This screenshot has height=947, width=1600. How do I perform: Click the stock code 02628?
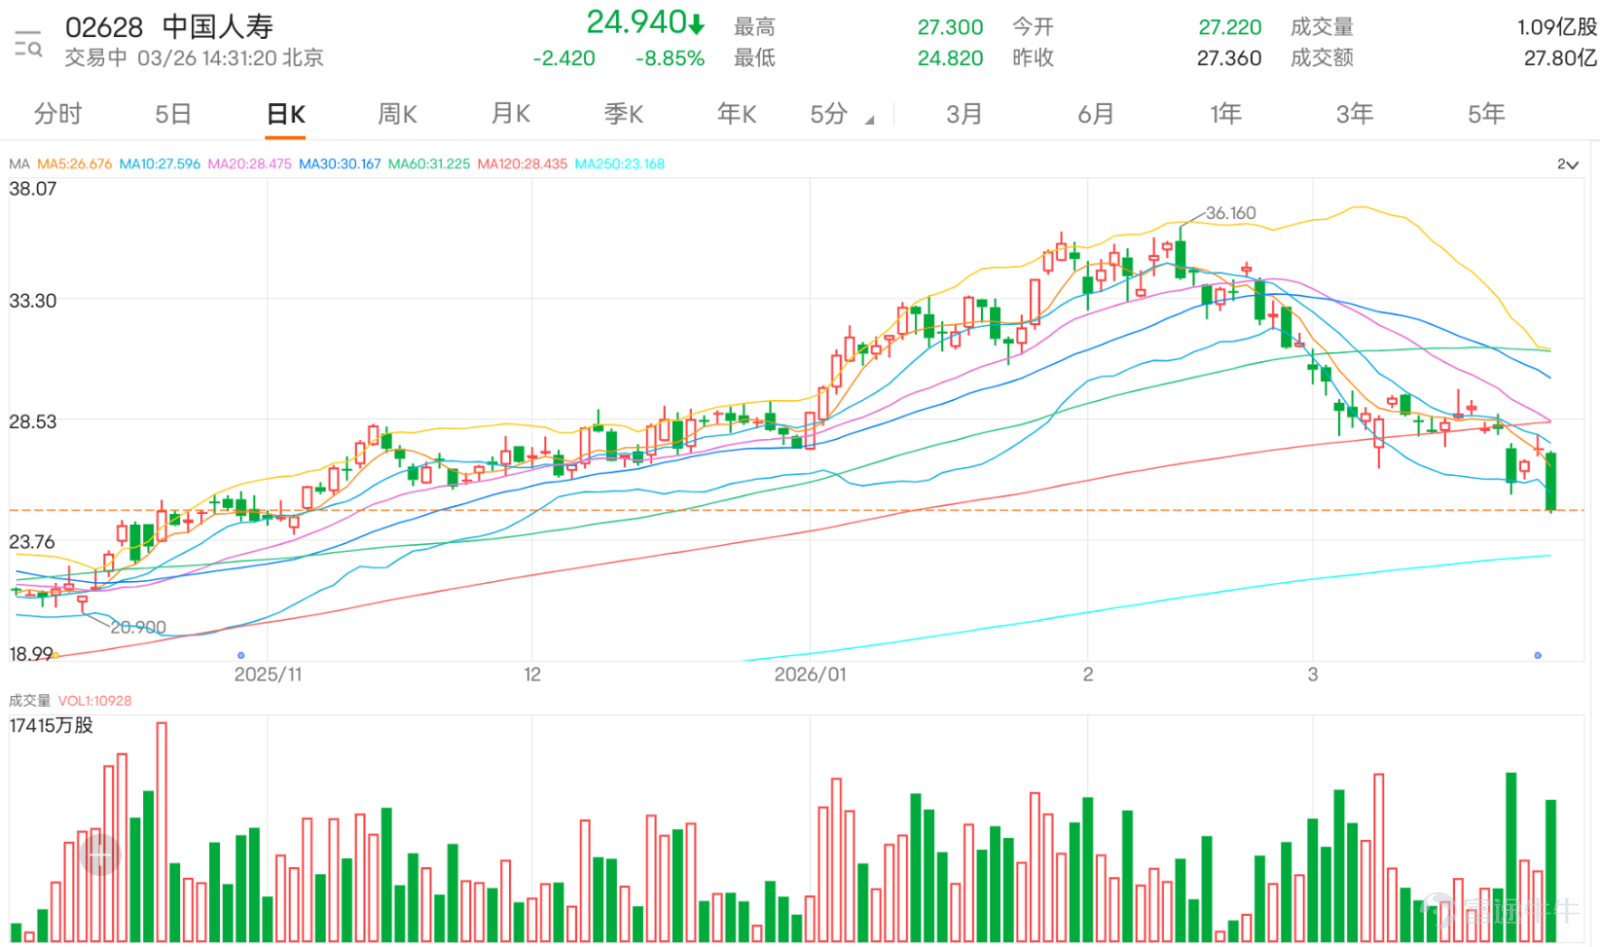pos(104,27)
